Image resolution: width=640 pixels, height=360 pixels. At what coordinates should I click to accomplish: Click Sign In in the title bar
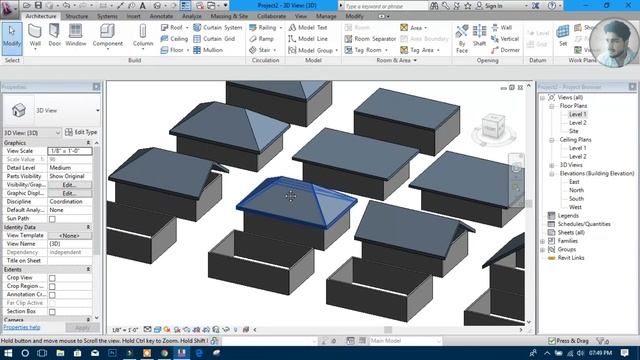(489, 6)
